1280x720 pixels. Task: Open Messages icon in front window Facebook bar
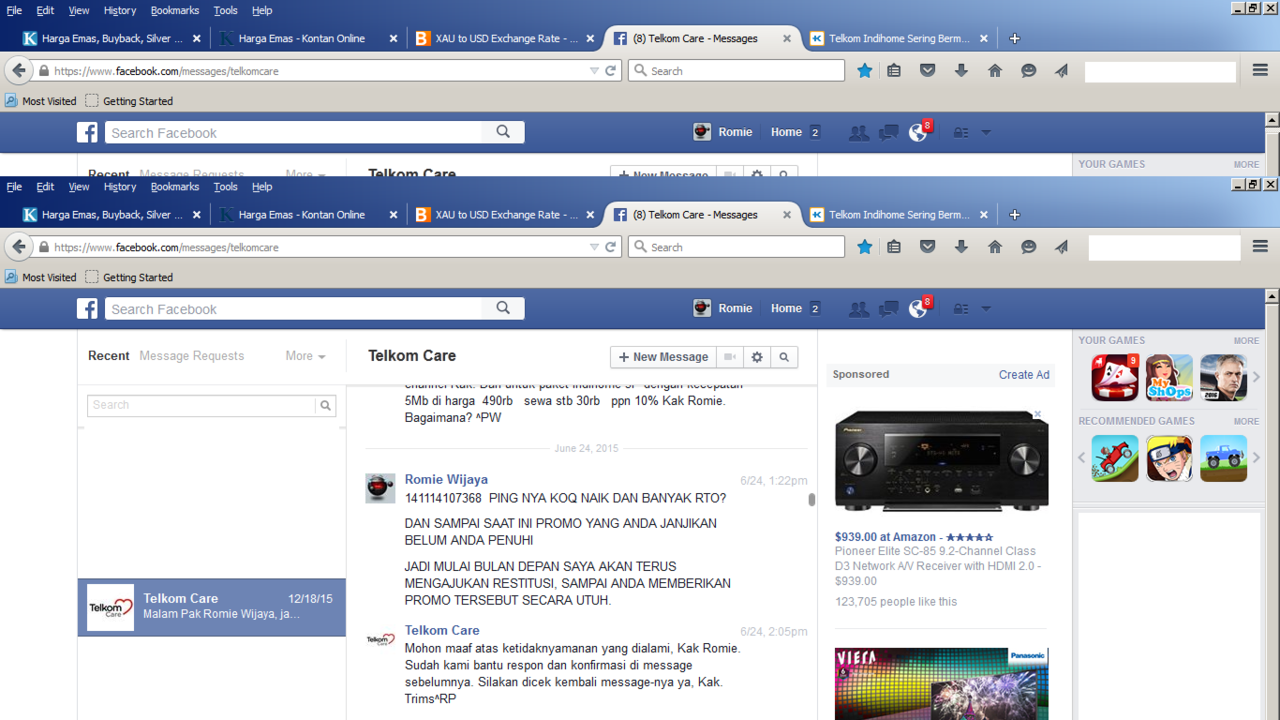point(888,309)
